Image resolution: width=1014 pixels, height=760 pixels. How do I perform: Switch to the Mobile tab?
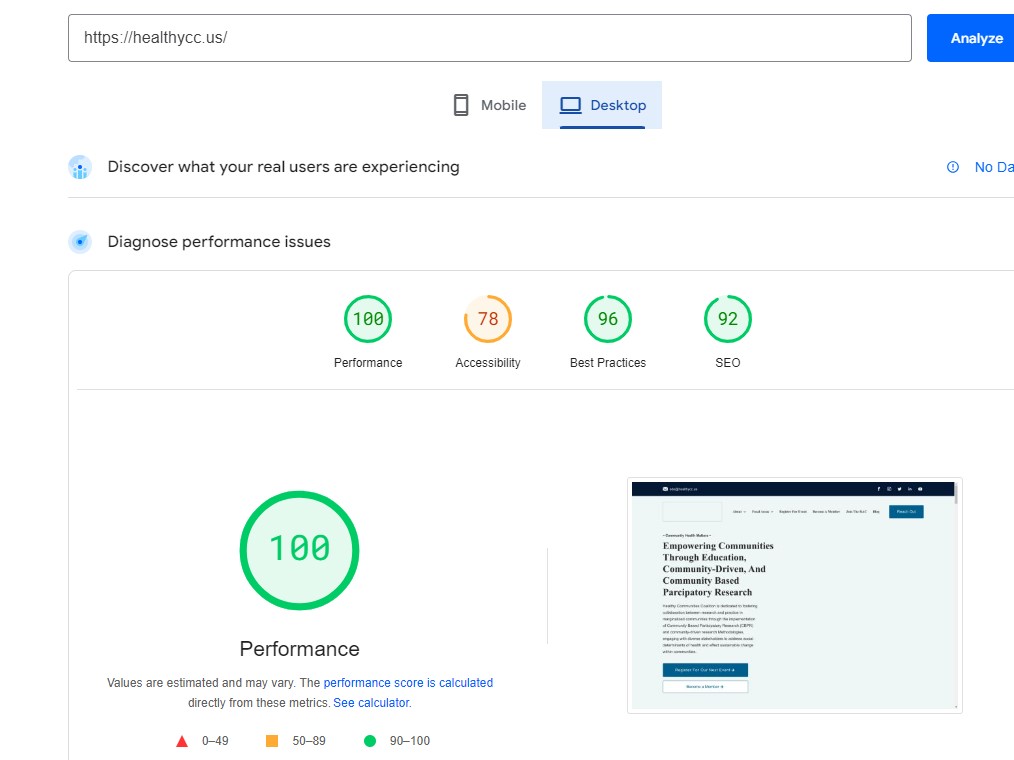click(x=490, y=105)
